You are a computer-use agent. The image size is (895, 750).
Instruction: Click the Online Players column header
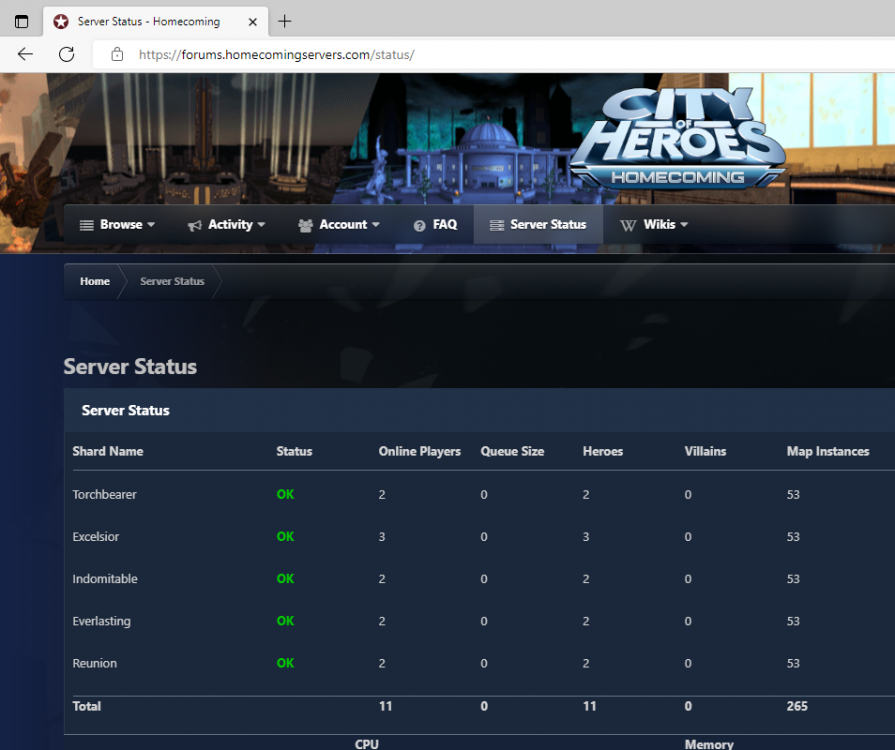419,451
